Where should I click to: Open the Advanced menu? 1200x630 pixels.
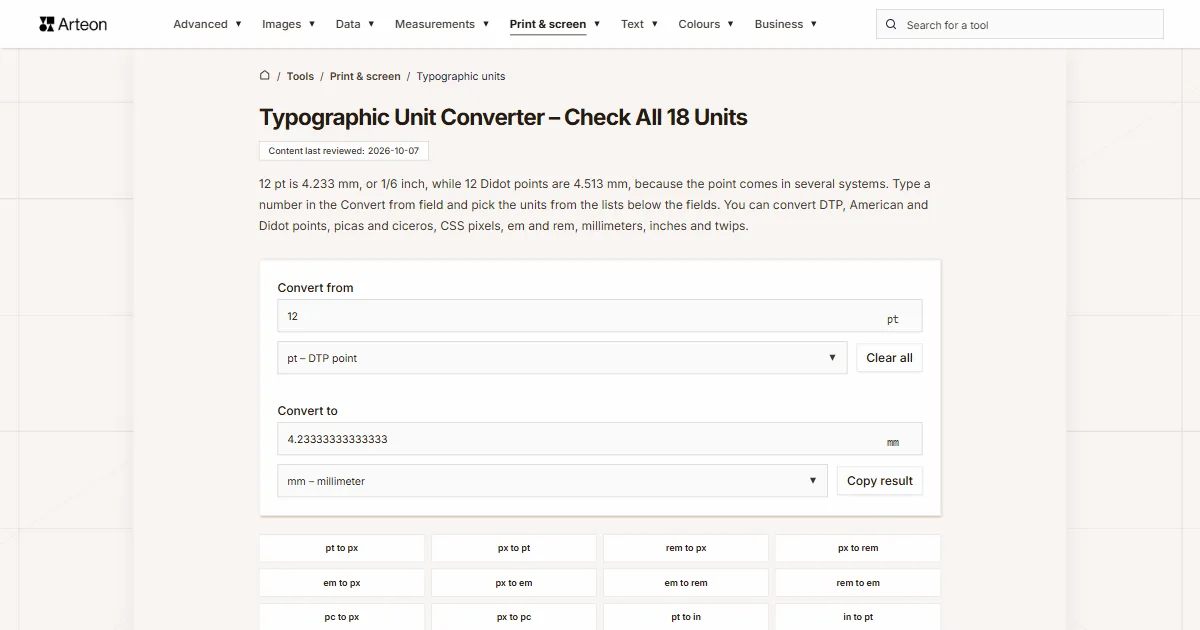click(207, 24)
